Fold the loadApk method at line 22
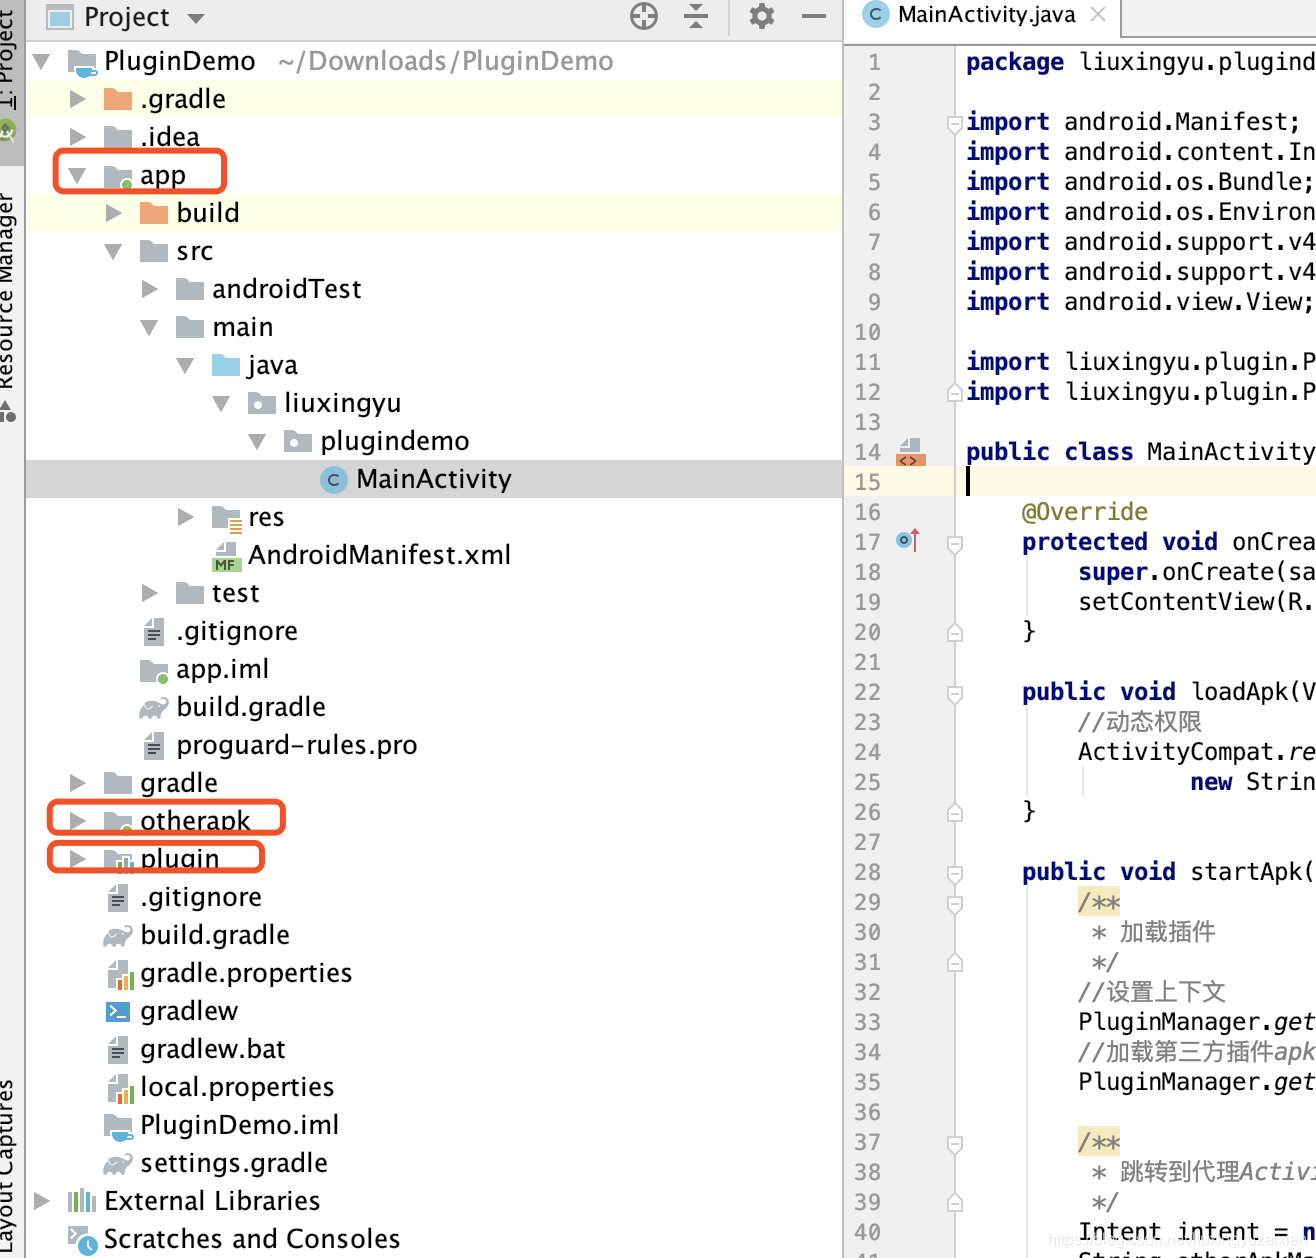This screenshot has height=1258, width=1316. click(954, 694)
